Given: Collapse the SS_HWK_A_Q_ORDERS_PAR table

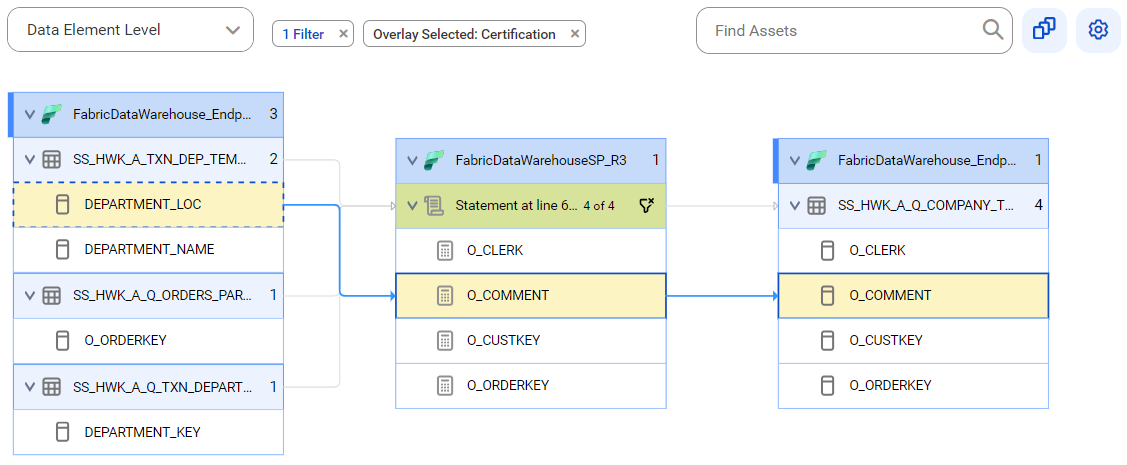Looking at the screenshot, I should tap(29, 295).
